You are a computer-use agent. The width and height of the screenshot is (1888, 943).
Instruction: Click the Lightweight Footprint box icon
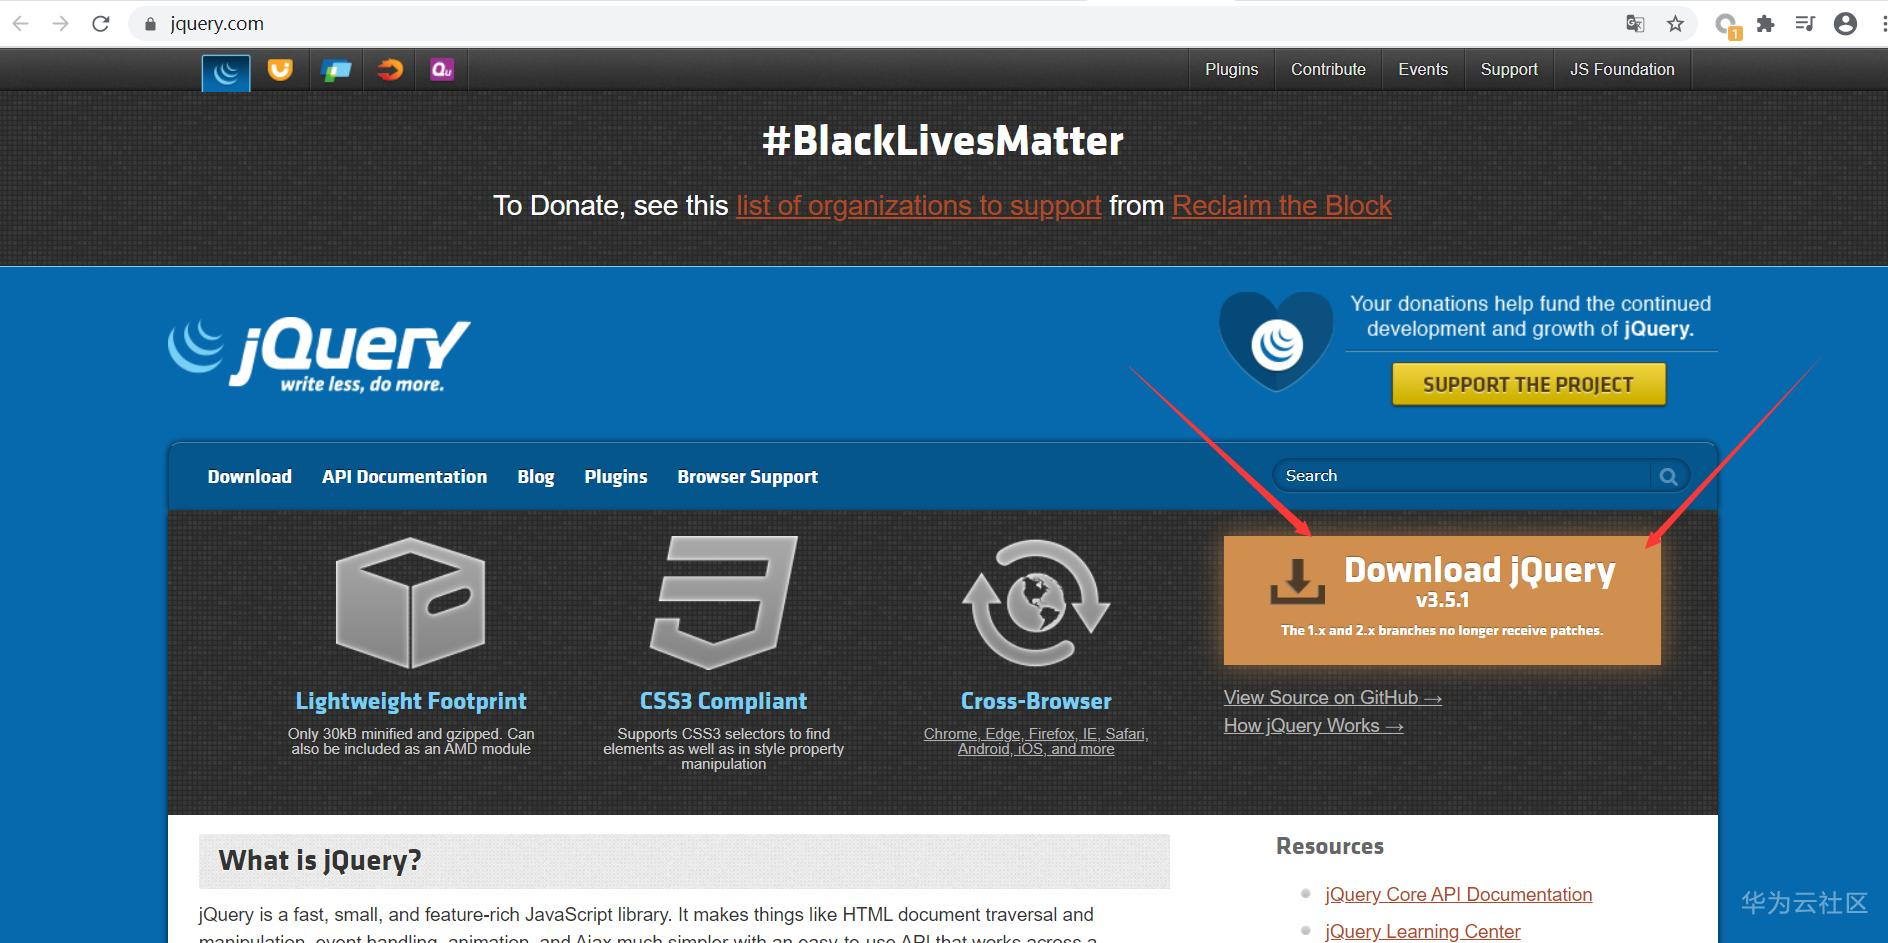[x=411, y=603]
